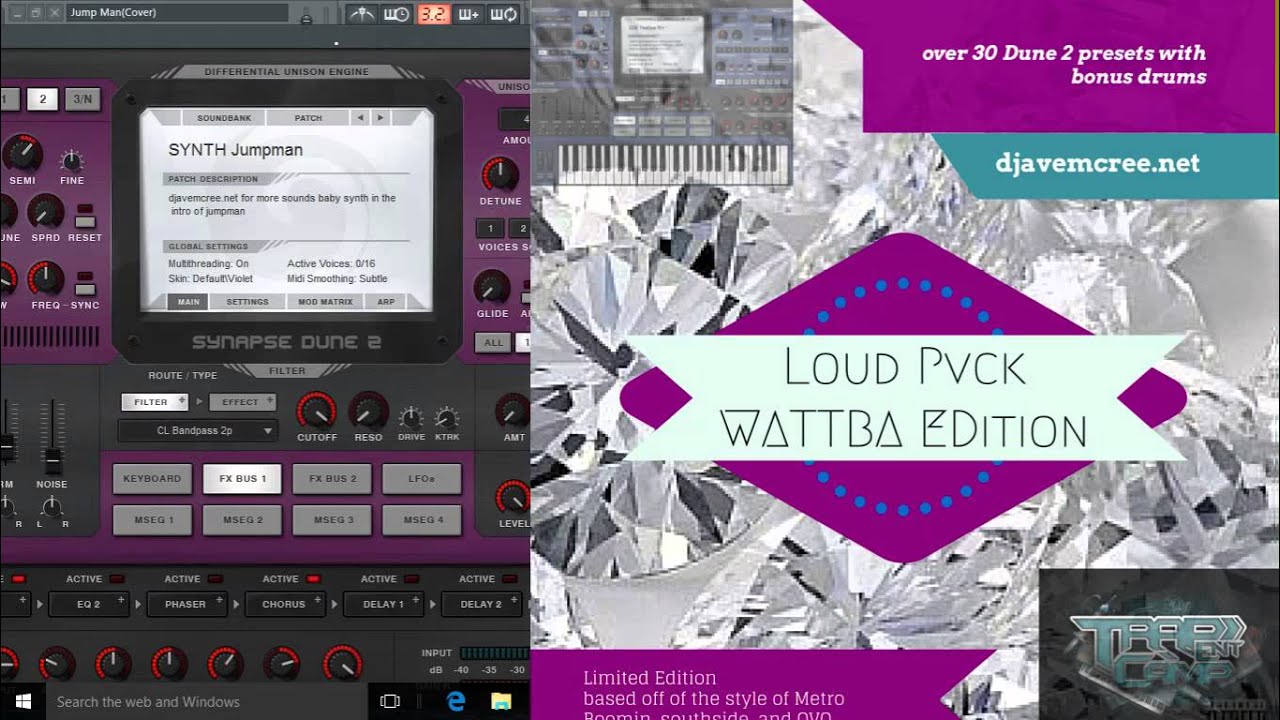Click the SEMI knob

22,153
